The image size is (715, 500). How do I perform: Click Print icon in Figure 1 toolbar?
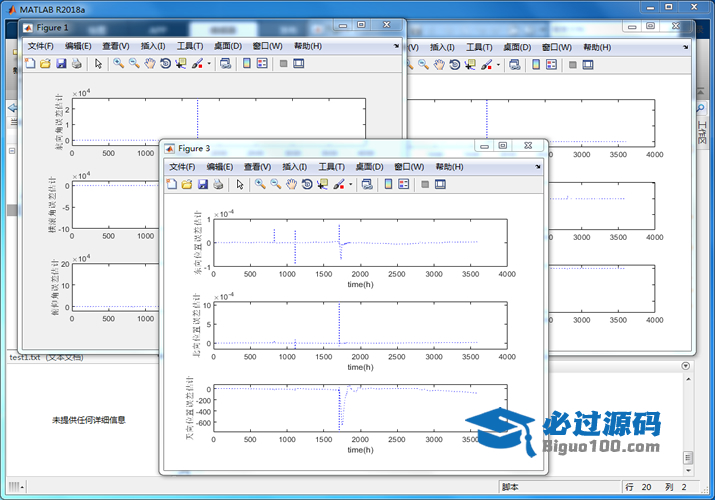77,64
